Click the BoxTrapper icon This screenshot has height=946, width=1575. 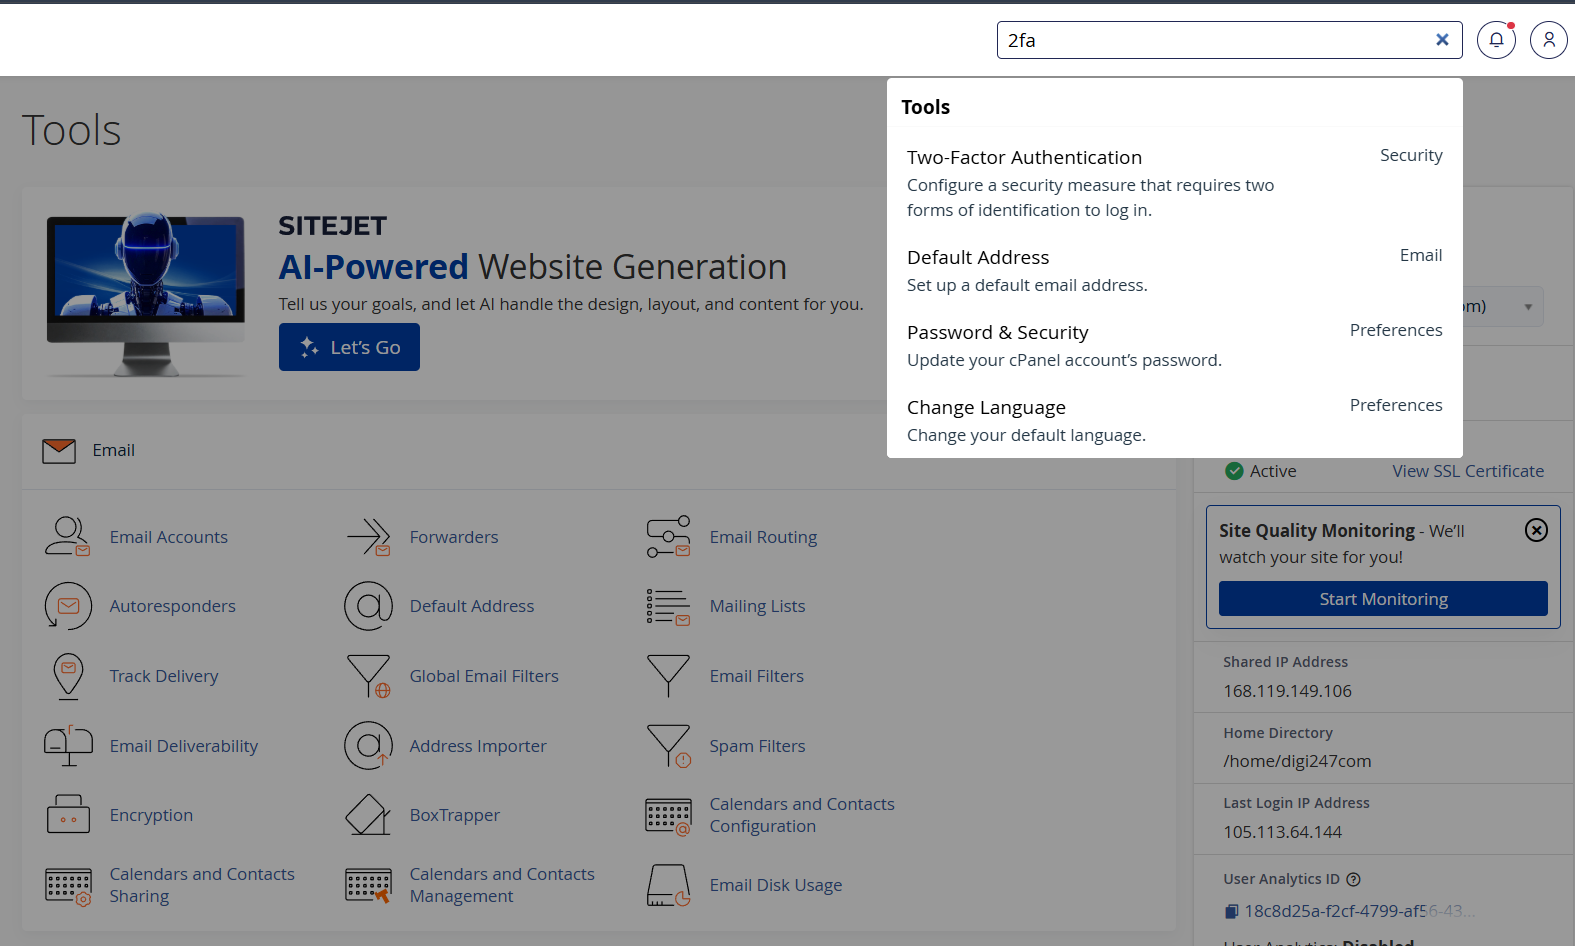tap(368, 815)
